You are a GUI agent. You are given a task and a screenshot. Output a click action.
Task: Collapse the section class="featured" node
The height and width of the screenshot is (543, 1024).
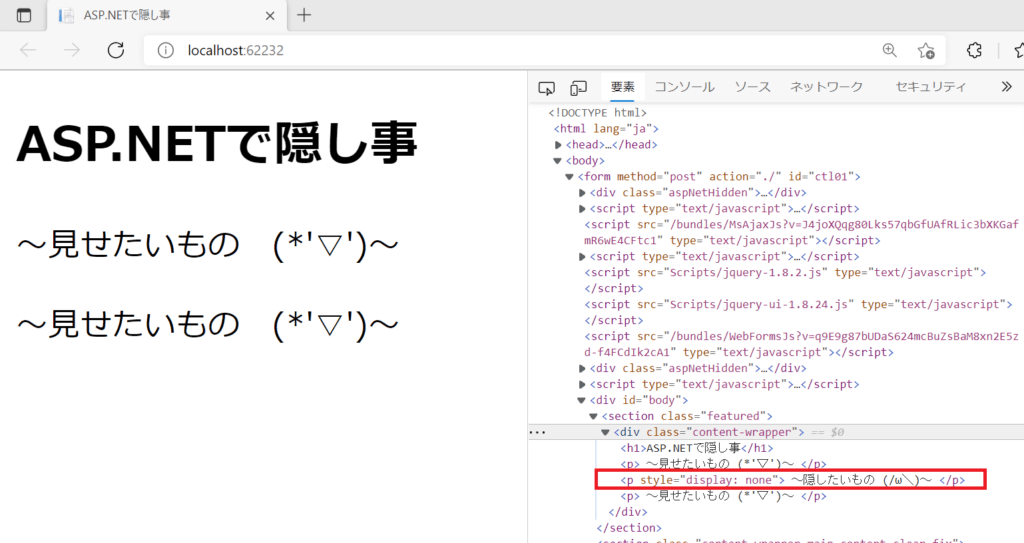[x=594, y=416]
